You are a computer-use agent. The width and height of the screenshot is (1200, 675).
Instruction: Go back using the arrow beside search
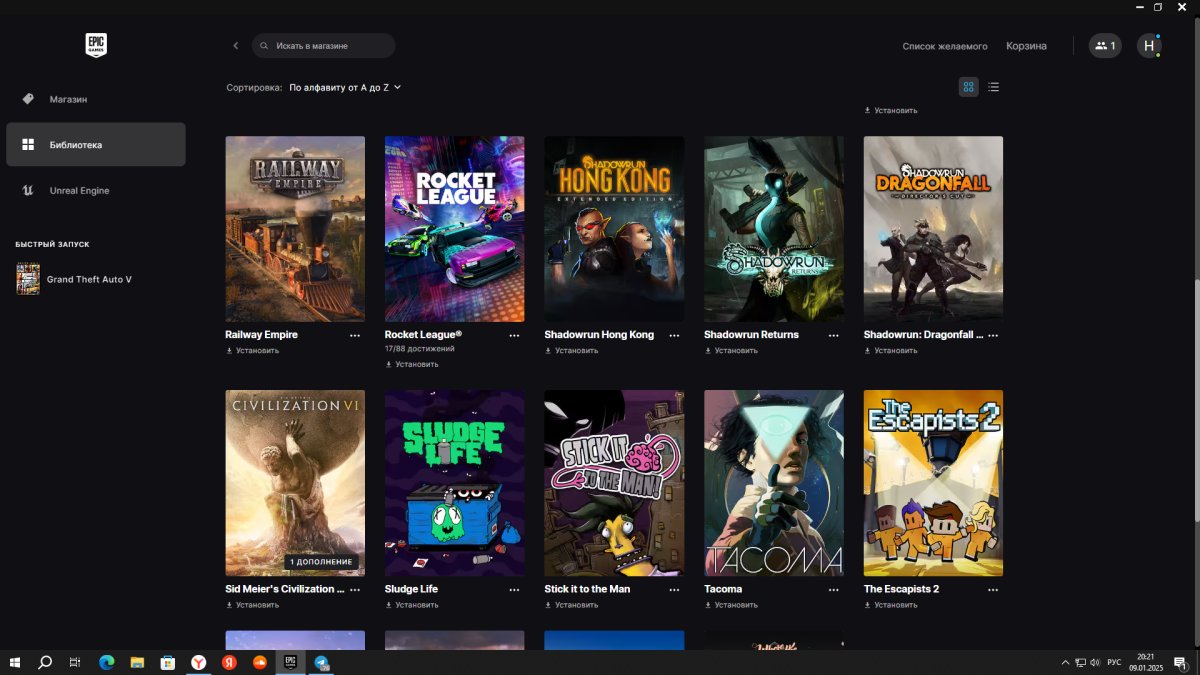(236, 46)
